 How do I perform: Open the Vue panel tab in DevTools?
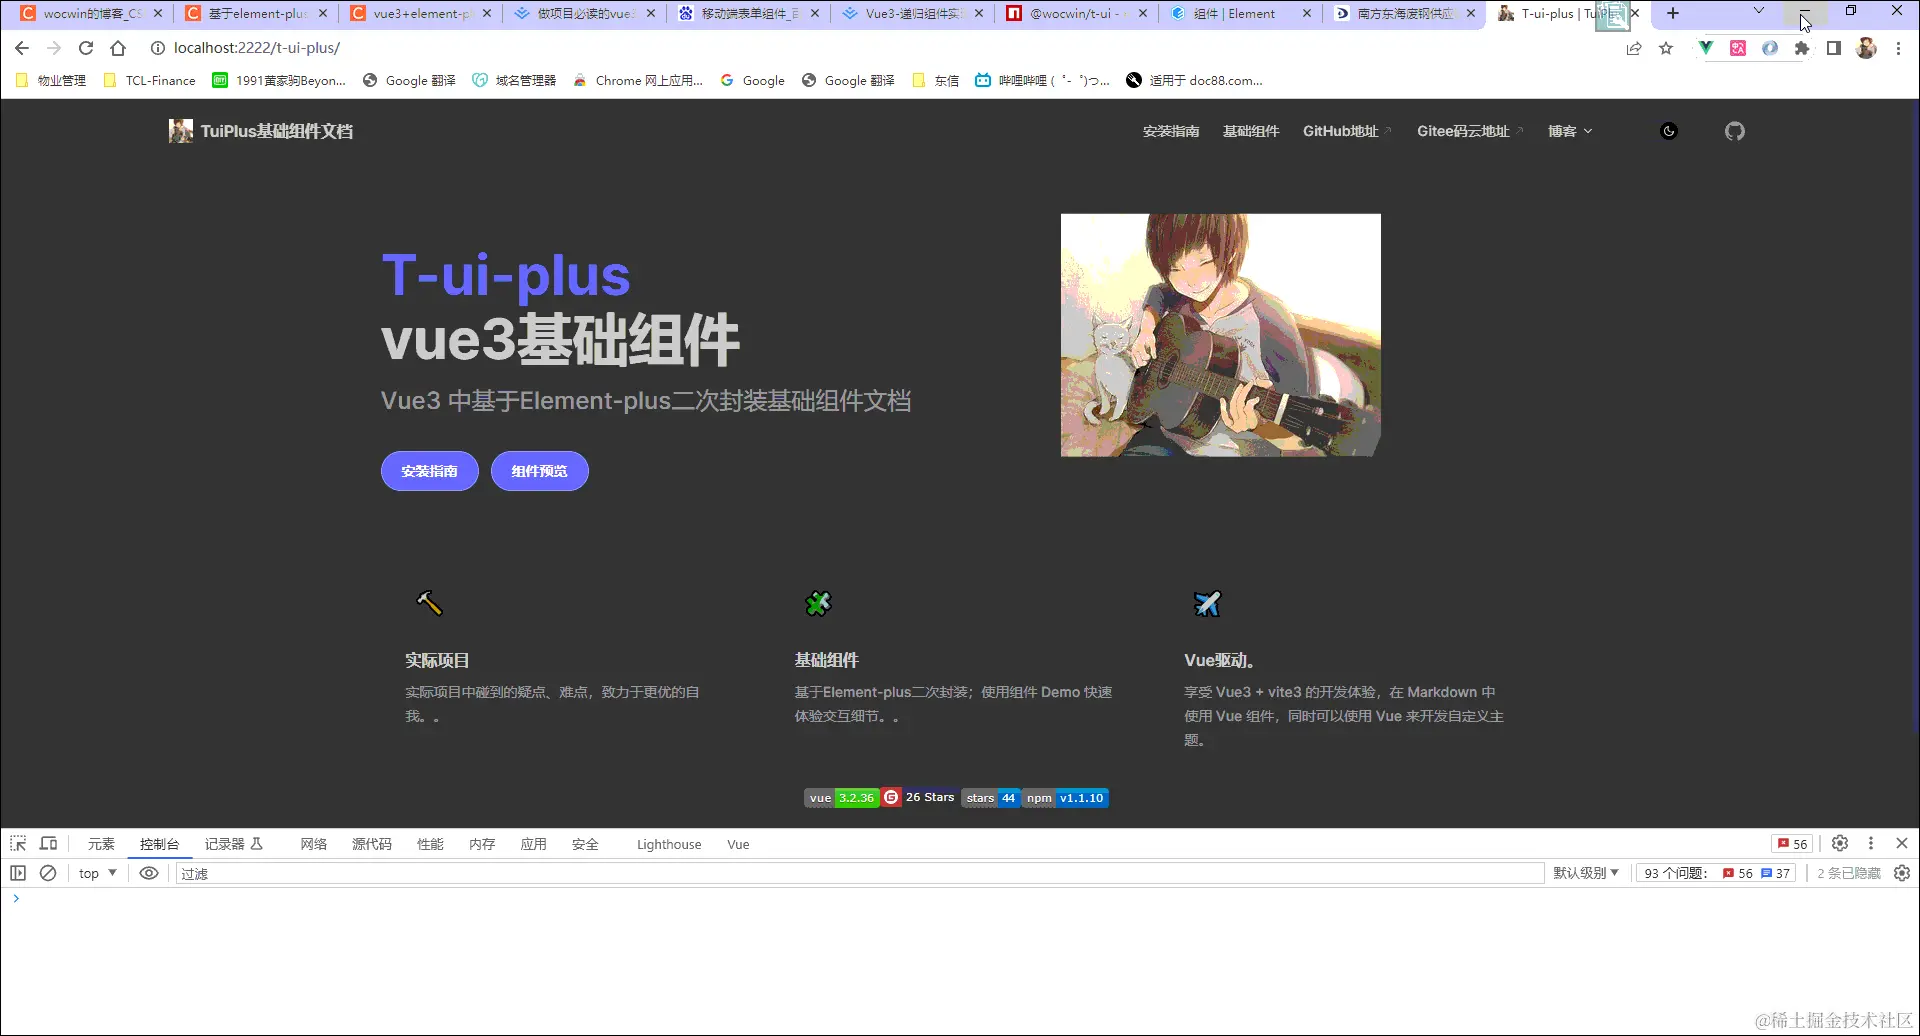pos(737,843)
